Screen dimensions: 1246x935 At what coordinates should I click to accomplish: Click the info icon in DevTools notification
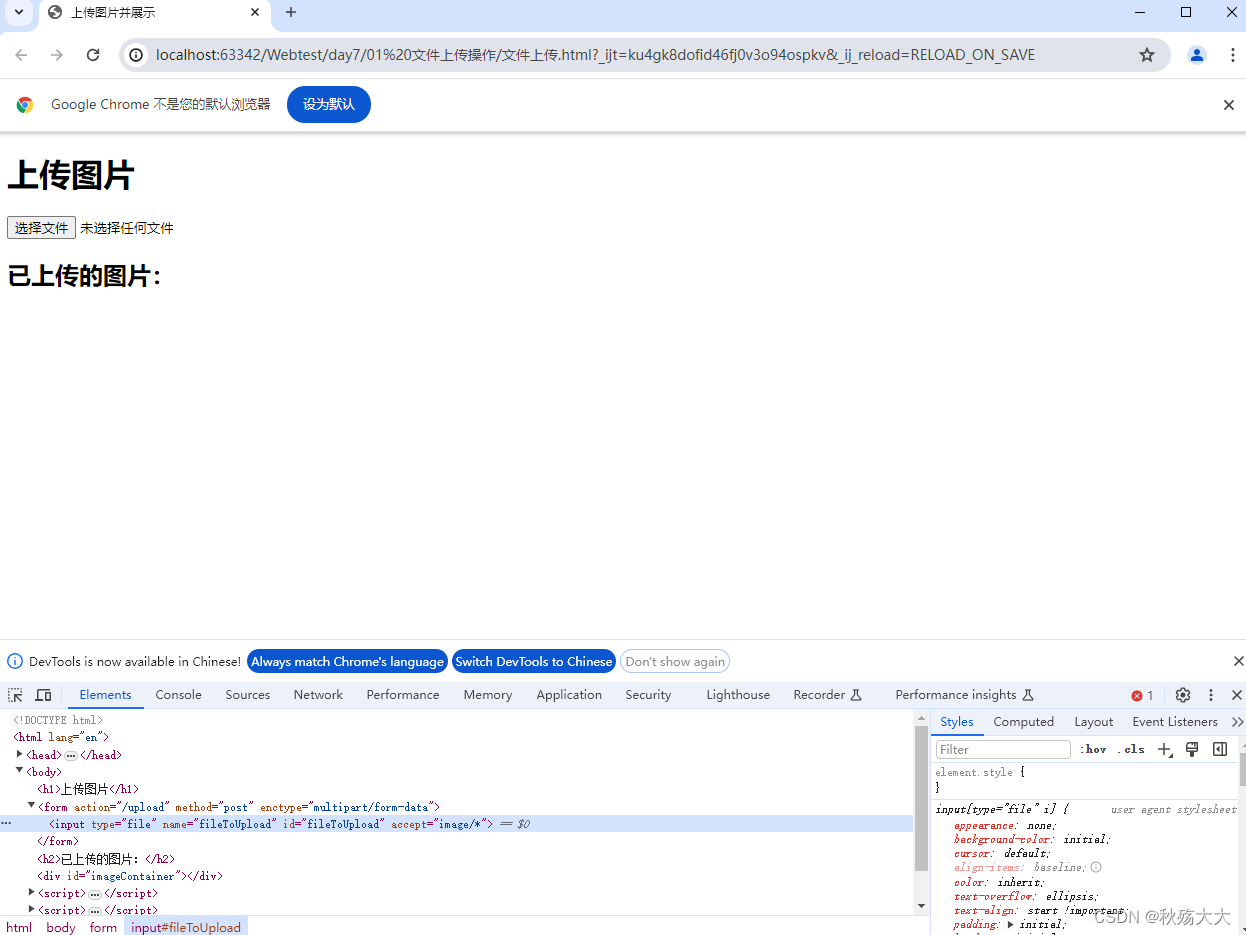[x=15, y=661]
